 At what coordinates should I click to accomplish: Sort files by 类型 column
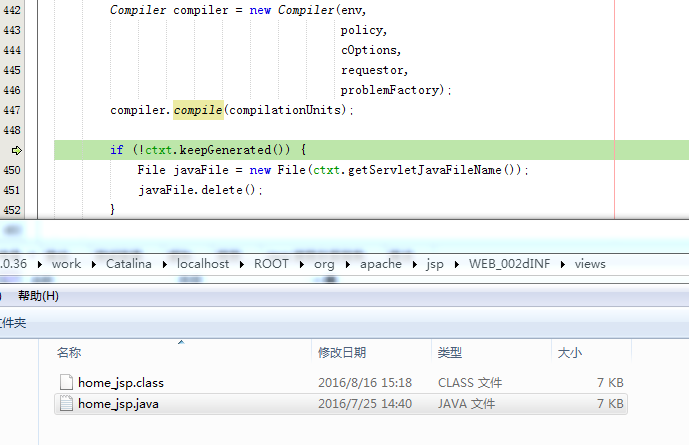(450, 352)
